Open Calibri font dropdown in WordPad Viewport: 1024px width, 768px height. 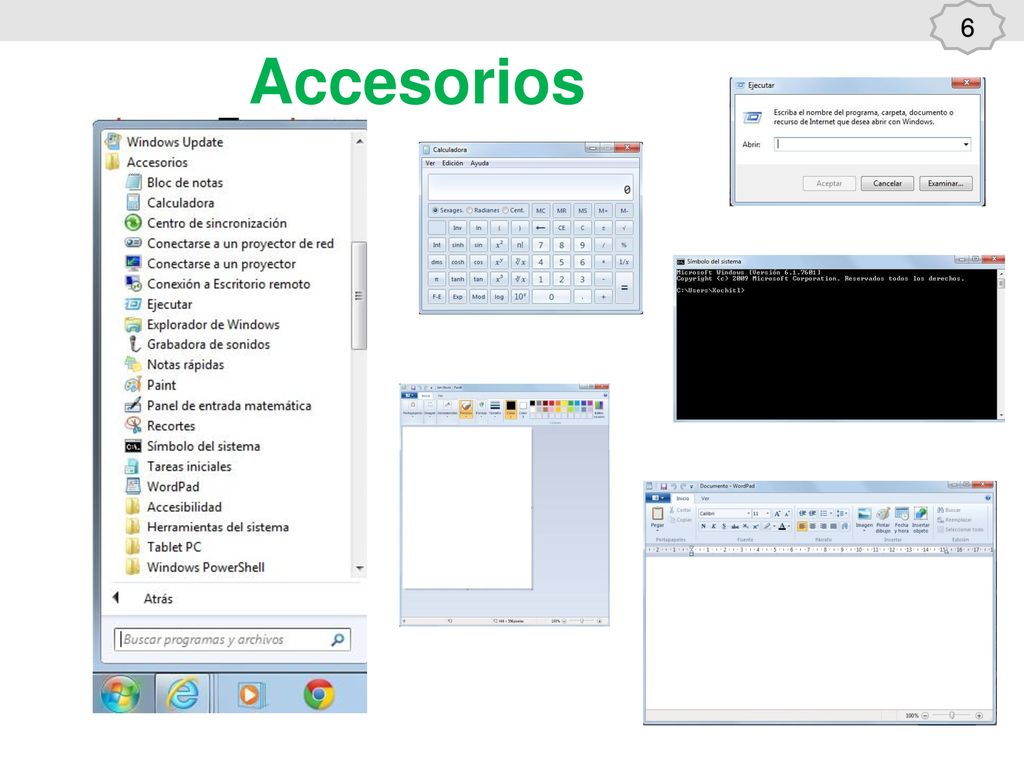[x=748, y=513]
